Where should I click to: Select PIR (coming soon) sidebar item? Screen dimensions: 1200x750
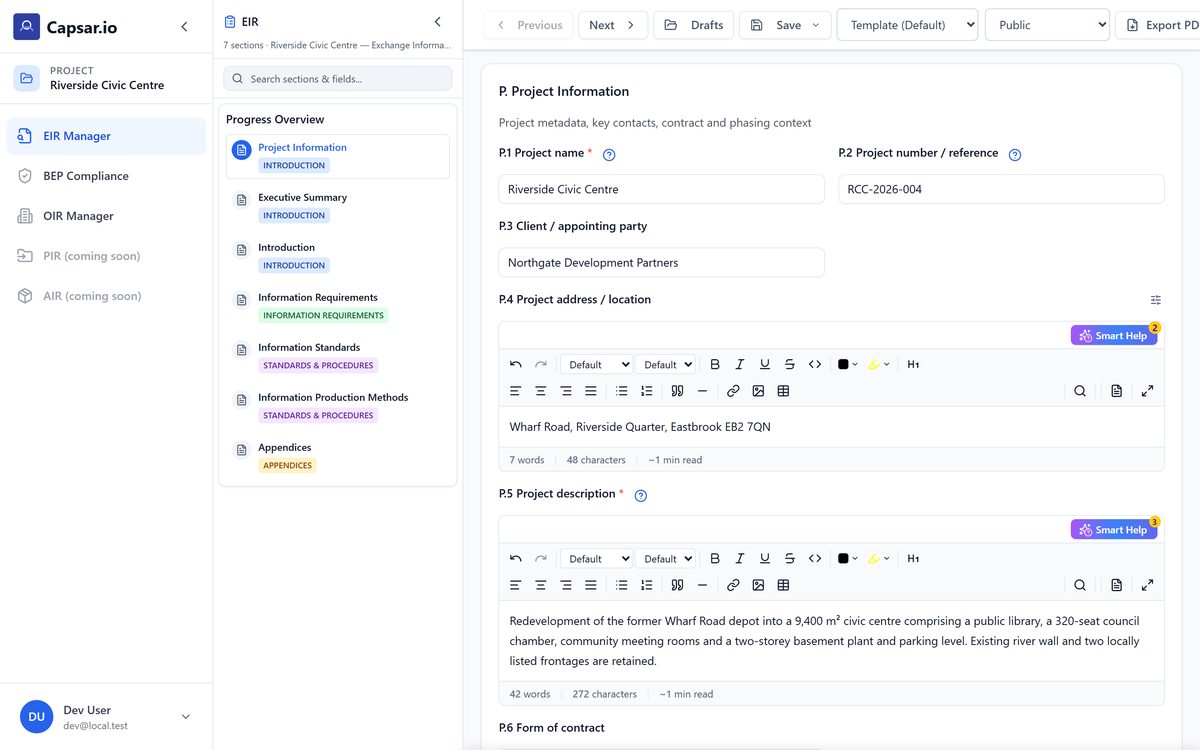(x=106, y=256)
